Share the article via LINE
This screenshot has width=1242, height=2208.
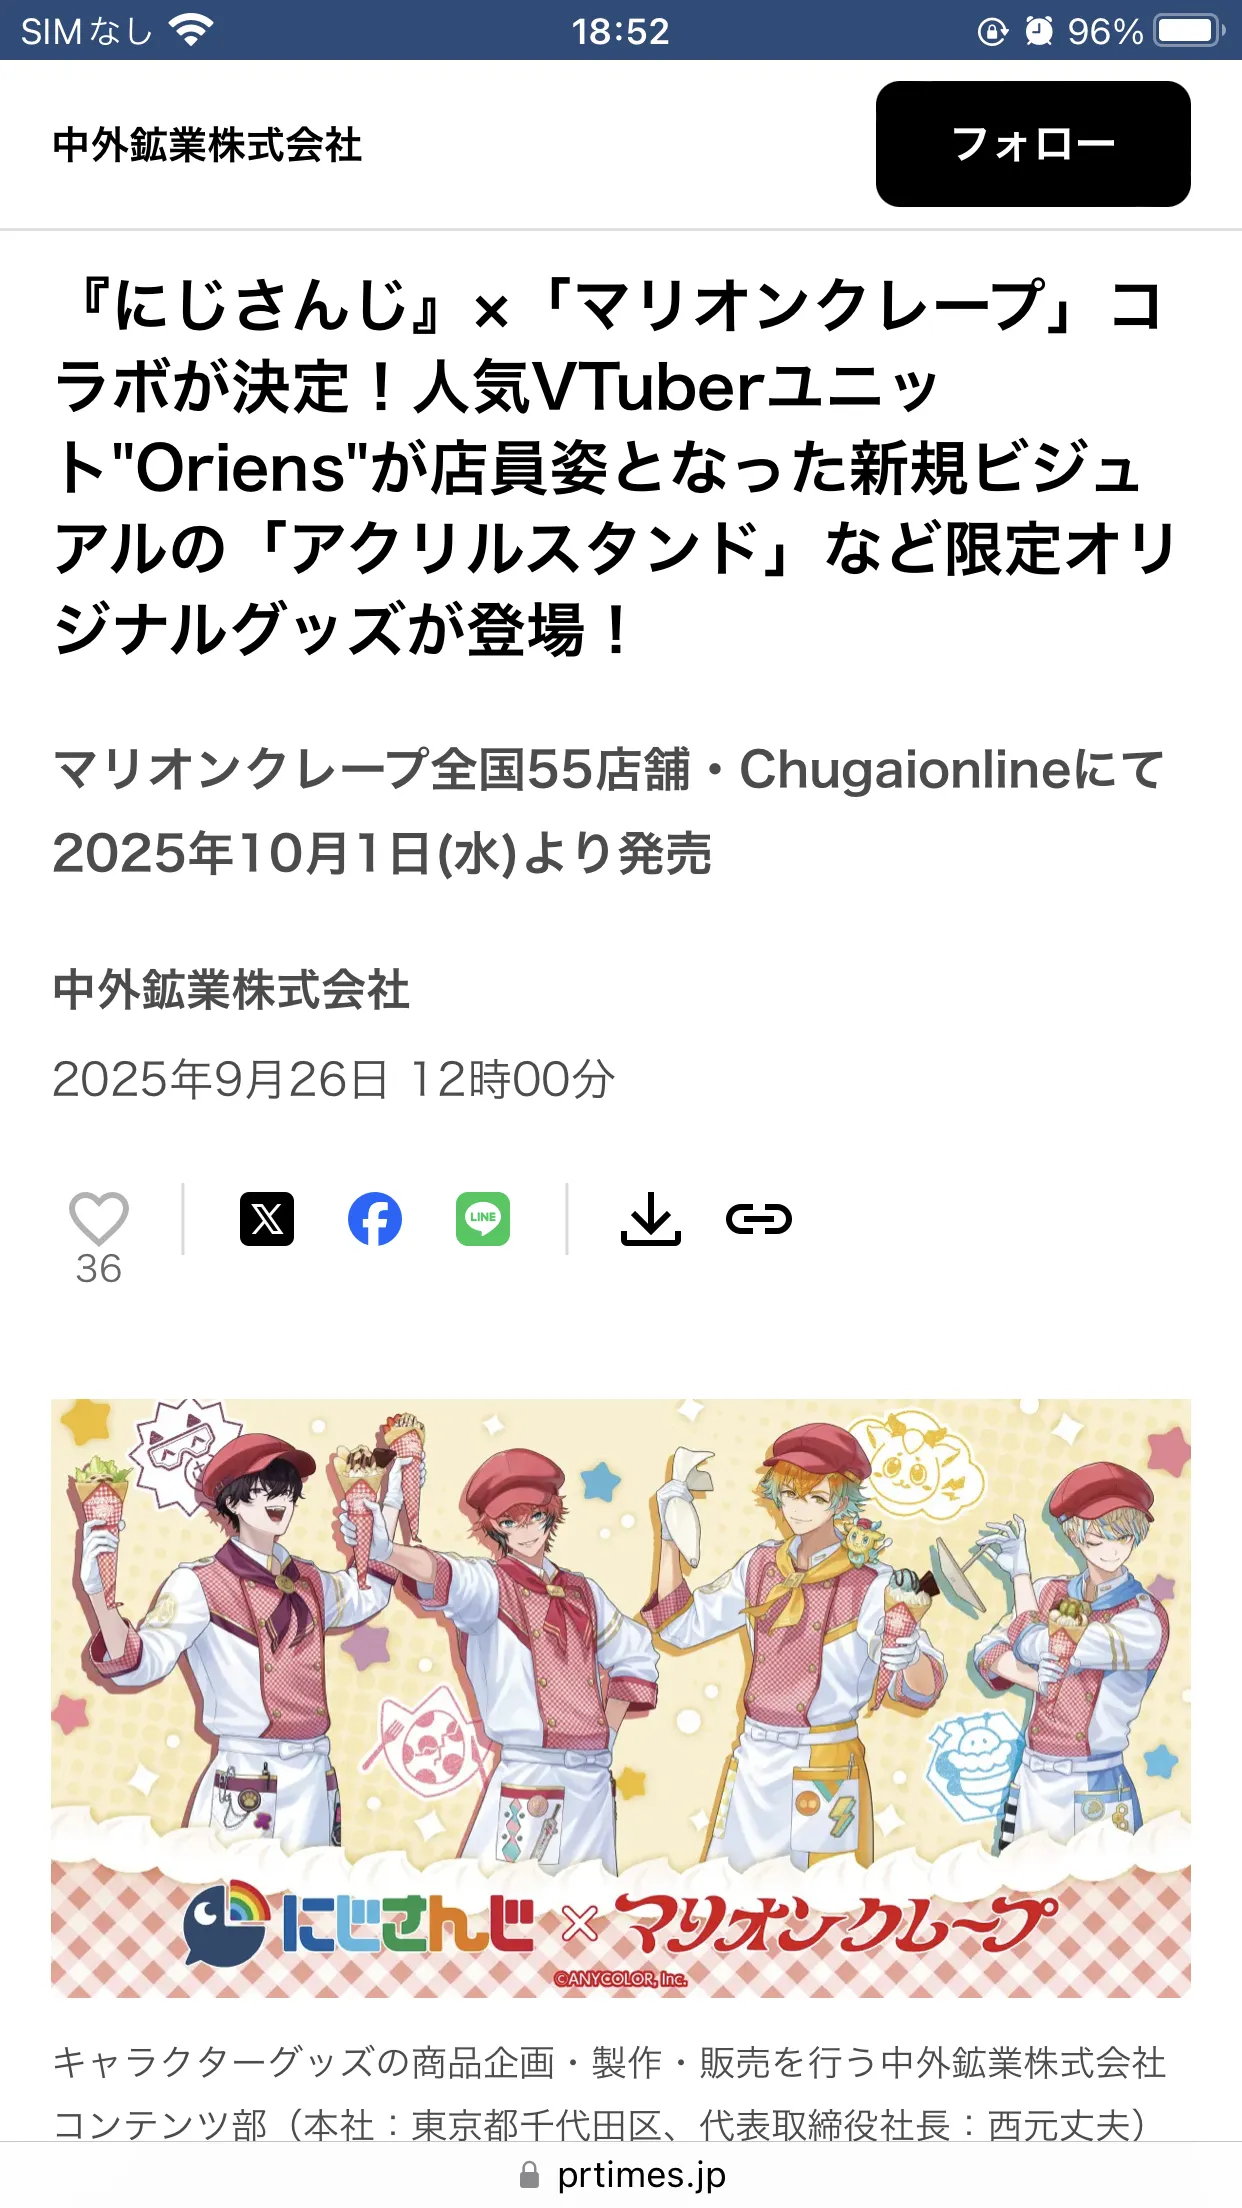point(483,1219)
